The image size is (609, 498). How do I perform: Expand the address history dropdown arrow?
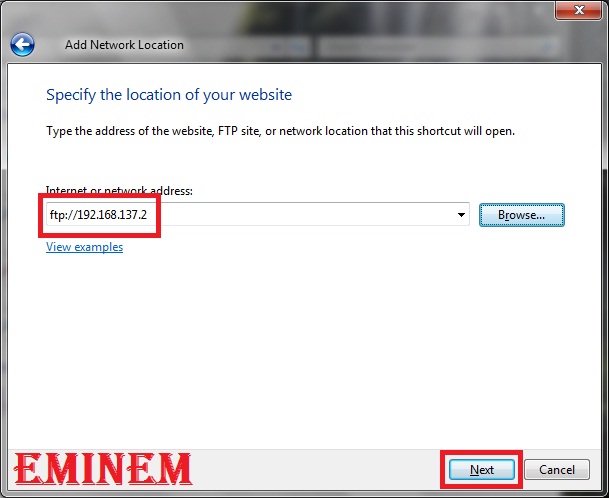(461, 214)
